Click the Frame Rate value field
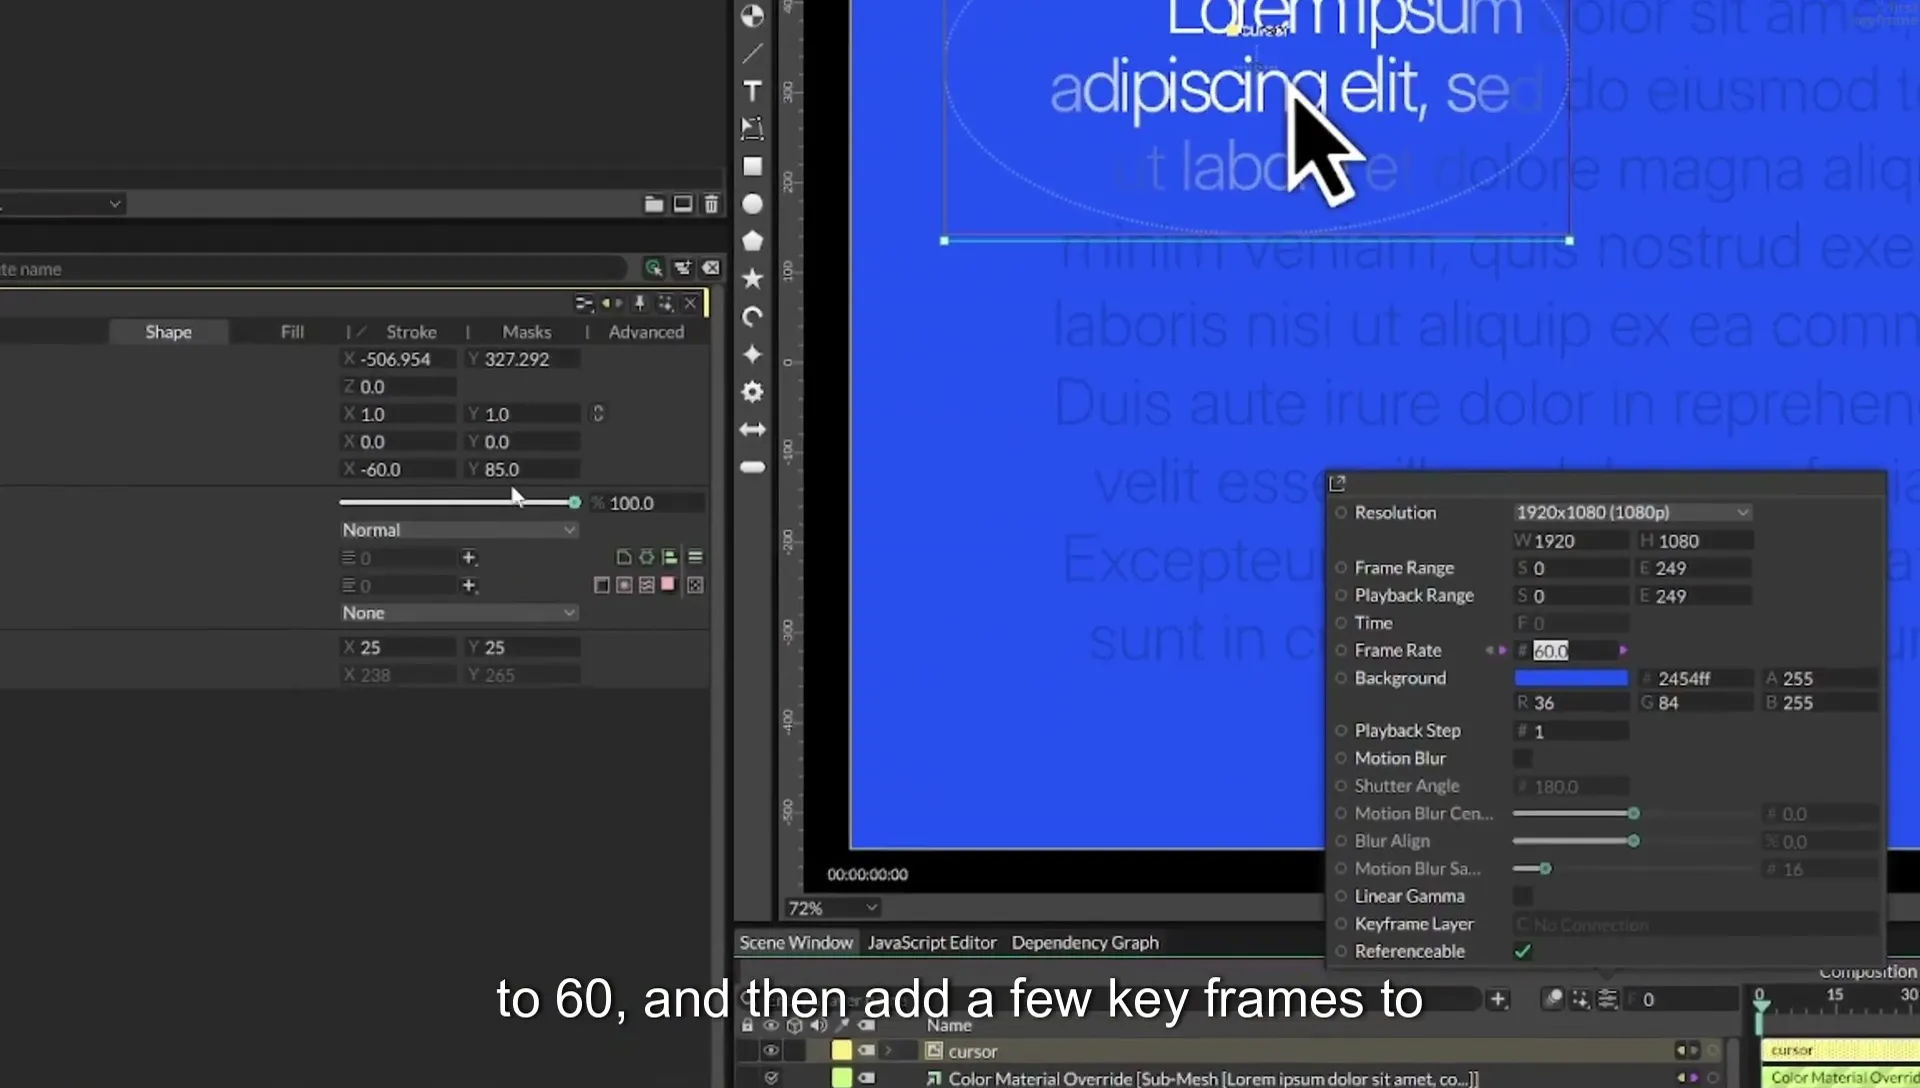The width and height of the screenshot is (1920, 1088). pos(1573,651)
